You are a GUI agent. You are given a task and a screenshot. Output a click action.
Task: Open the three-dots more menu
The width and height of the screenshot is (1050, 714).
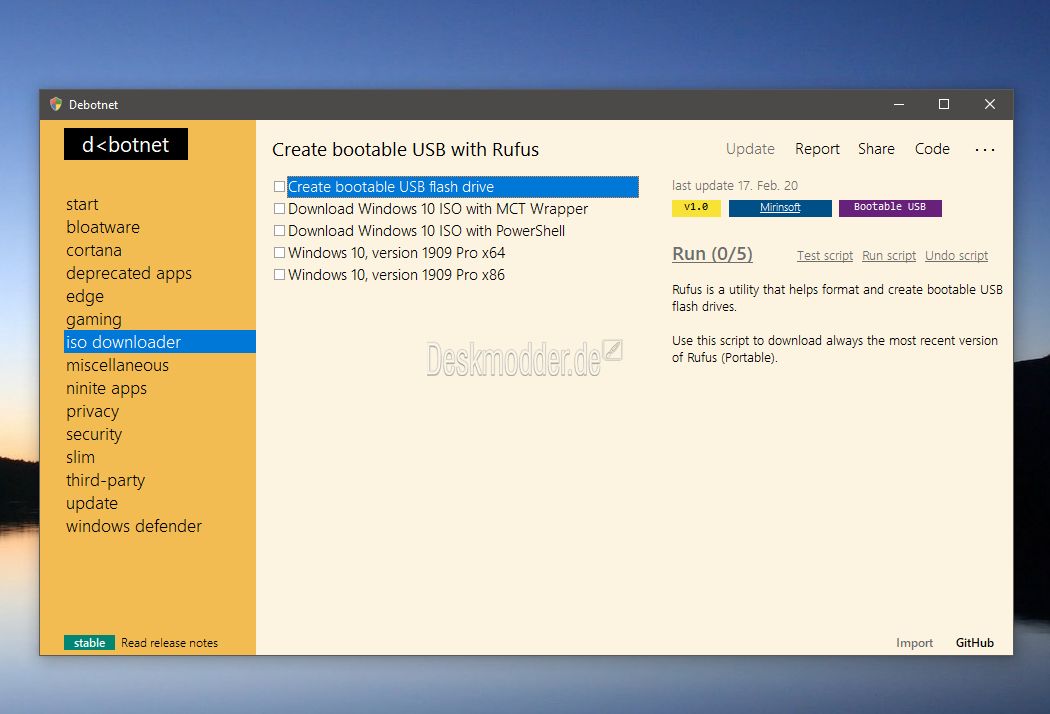tap(984, 149)
